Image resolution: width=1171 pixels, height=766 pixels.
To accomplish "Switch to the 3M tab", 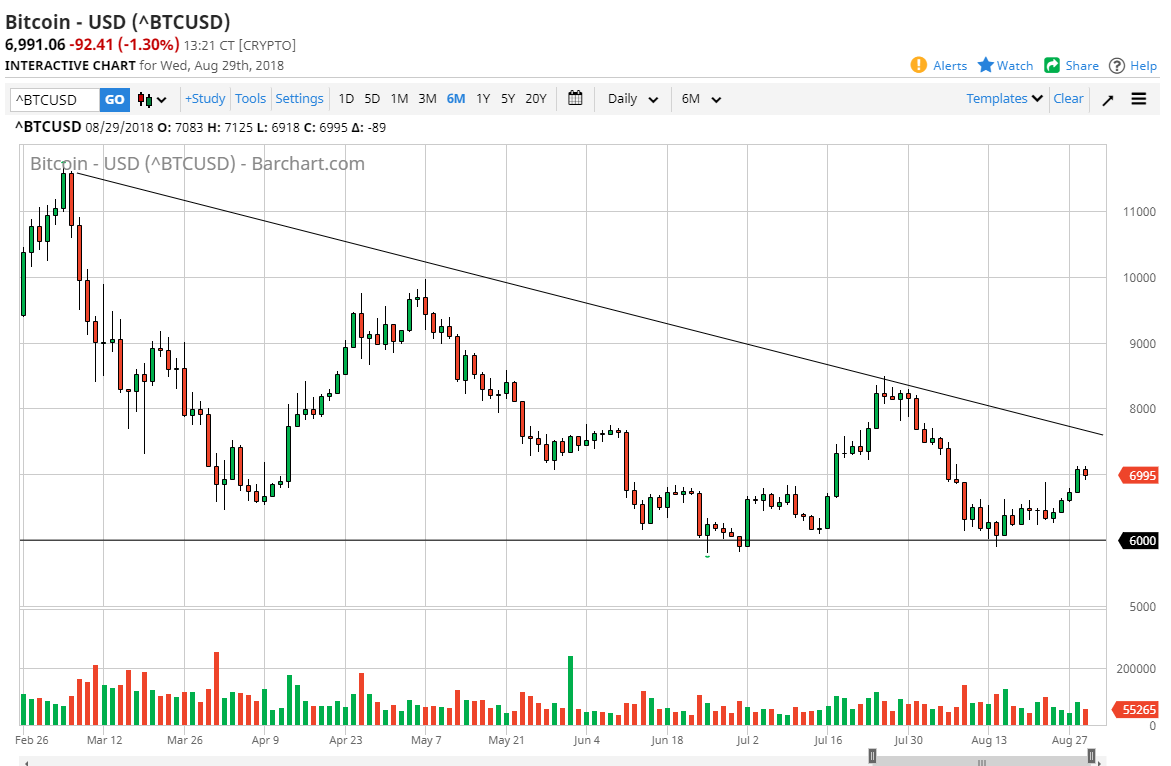I will (427, 99).
